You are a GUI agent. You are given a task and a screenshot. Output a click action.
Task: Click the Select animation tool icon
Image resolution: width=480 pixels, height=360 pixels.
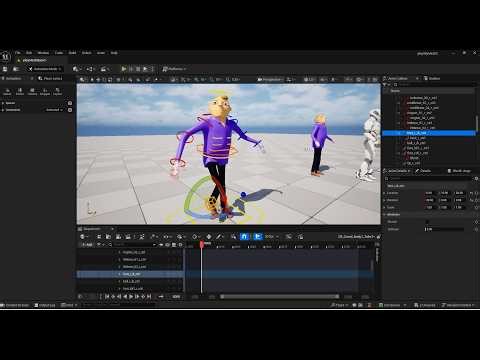coord(7,92)
